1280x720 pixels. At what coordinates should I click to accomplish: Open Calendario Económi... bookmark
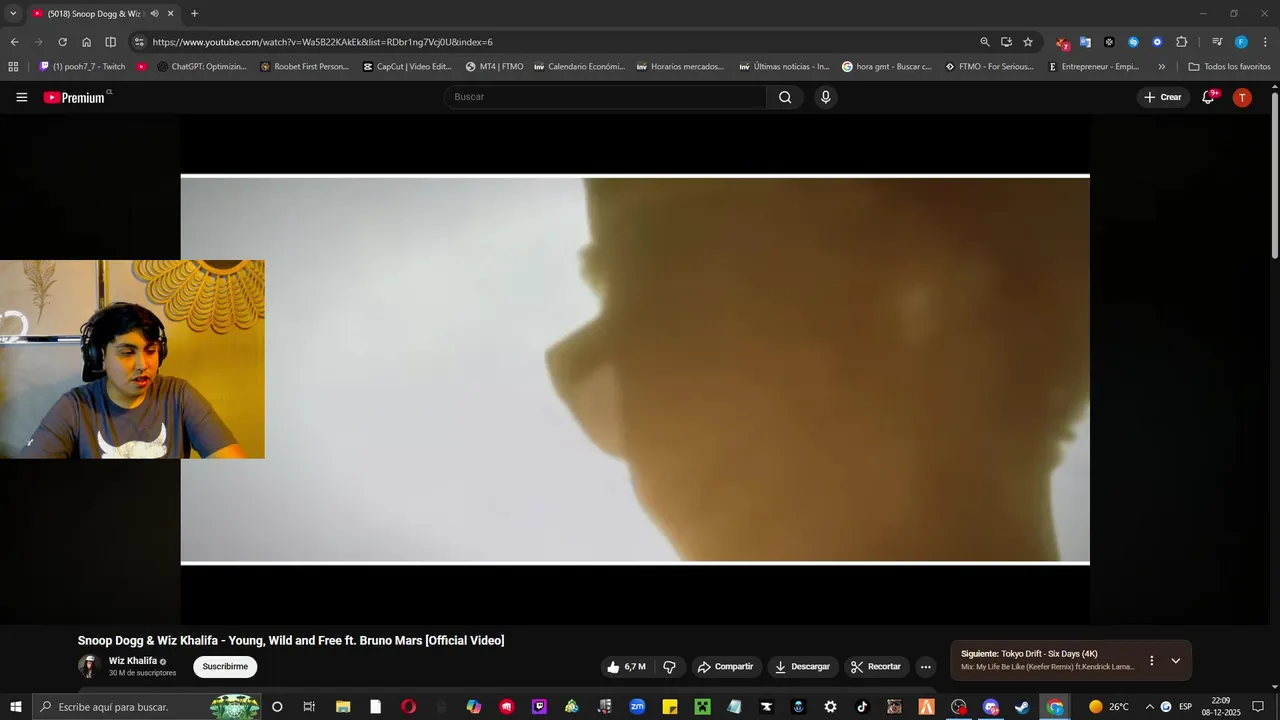pos(579,67)
